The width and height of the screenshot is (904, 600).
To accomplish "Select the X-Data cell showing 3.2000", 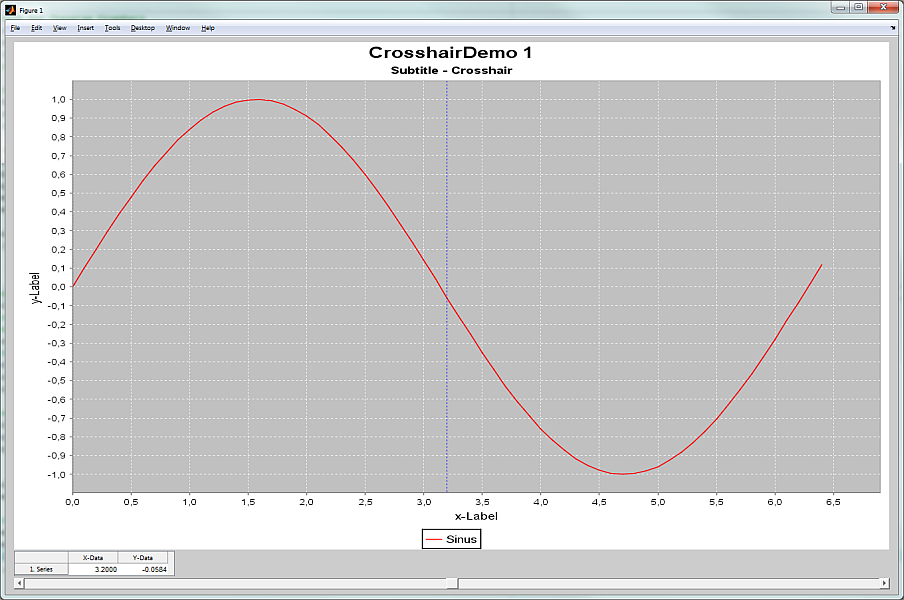I will [x=93, y=569].
